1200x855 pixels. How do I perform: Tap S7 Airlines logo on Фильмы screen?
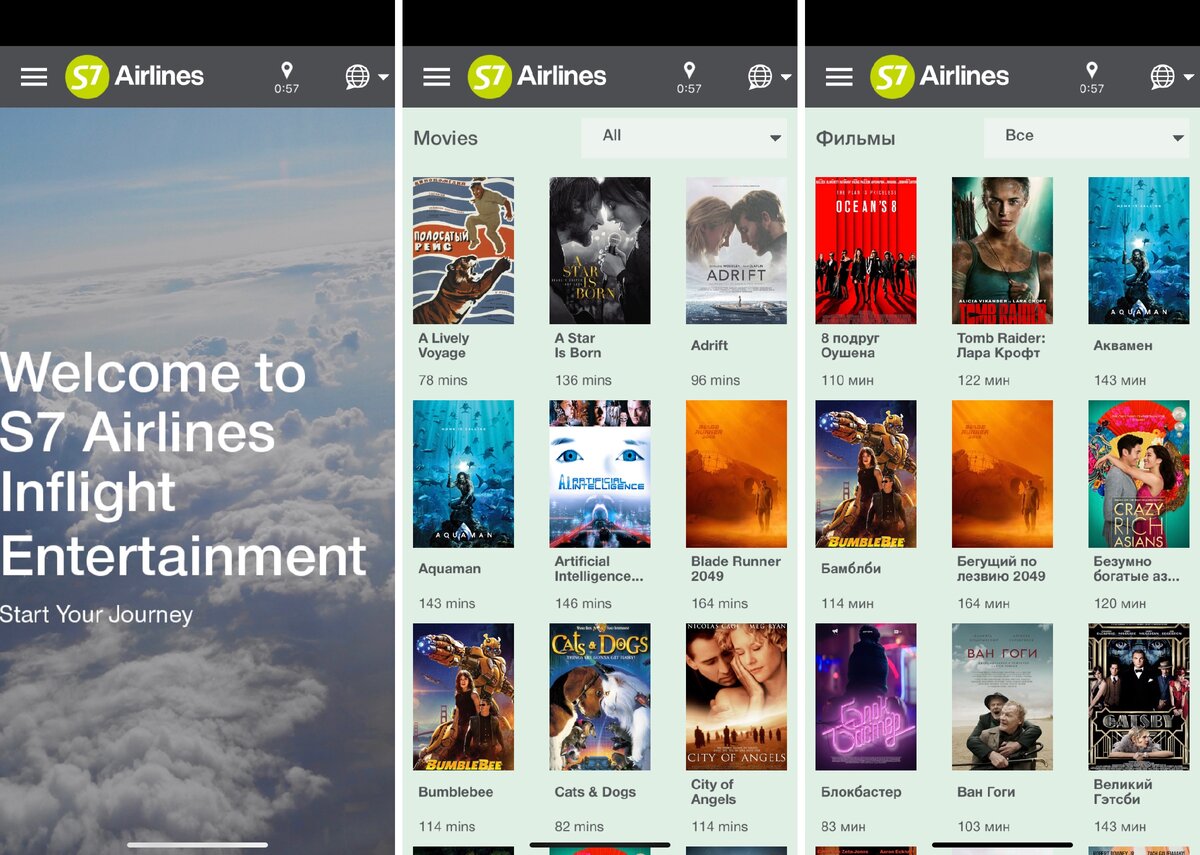pyautogui.click(x=940, y=77)
